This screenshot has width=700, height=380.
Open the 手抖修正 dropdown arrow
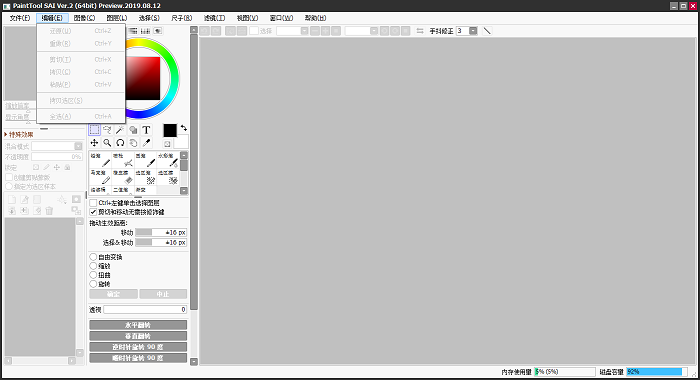coord(473,31)
